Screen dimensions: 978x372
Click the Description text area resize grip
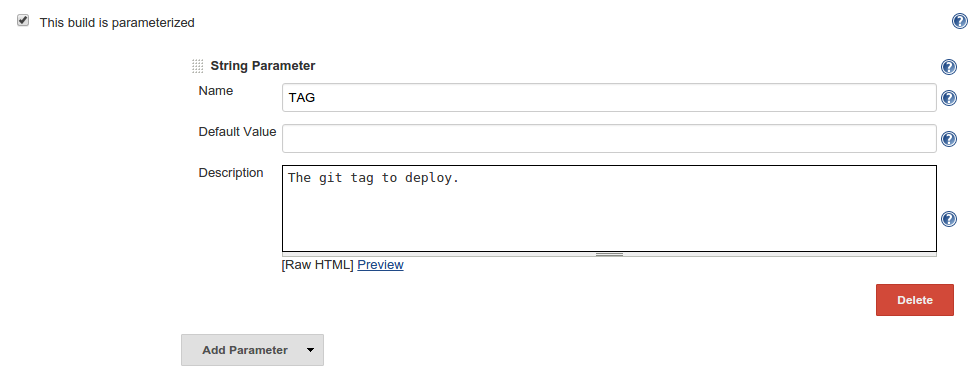click(x=609, y=254)
